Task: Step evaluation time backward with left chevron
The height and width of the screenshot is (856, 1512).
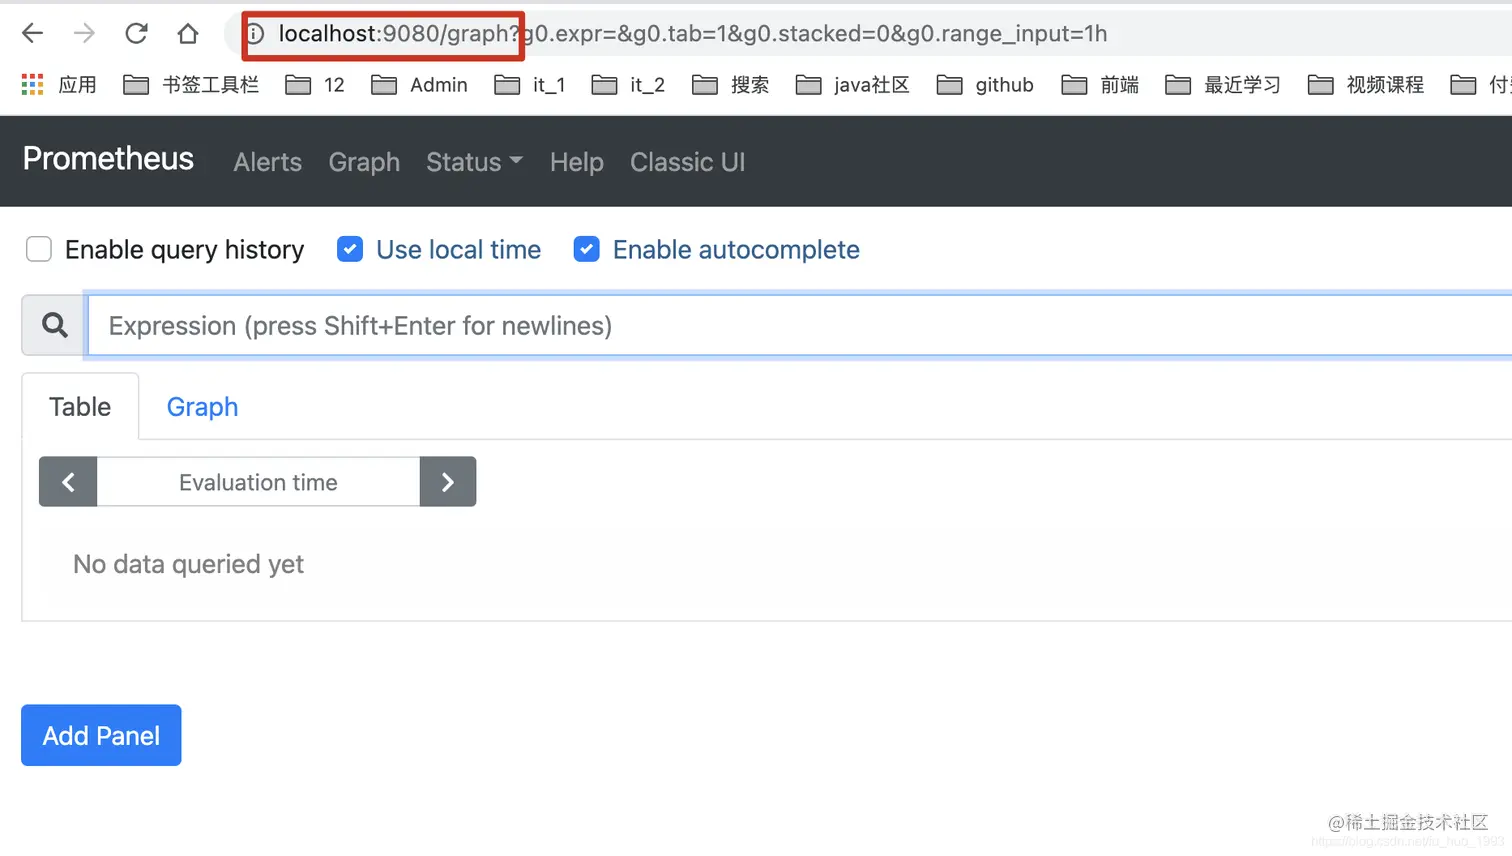Action: [68, 482]
